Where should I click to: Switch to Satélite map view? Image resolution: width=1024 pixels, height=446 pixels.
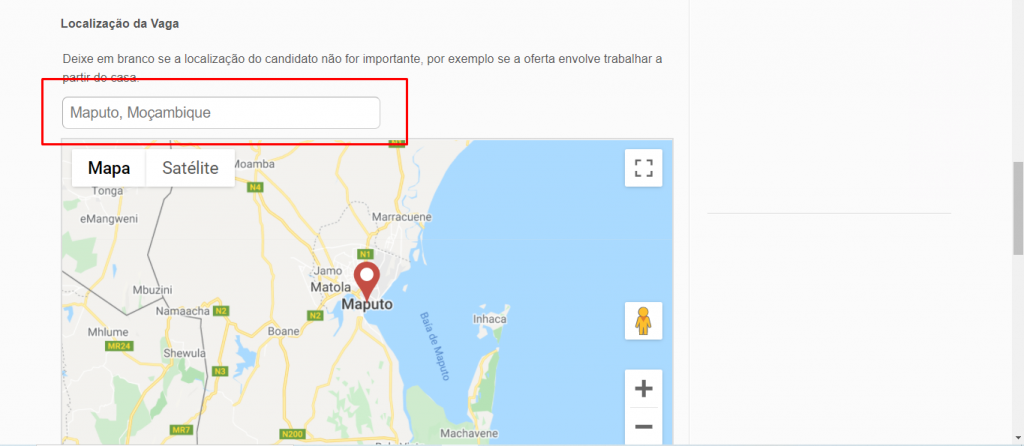(x=190, y=168)
